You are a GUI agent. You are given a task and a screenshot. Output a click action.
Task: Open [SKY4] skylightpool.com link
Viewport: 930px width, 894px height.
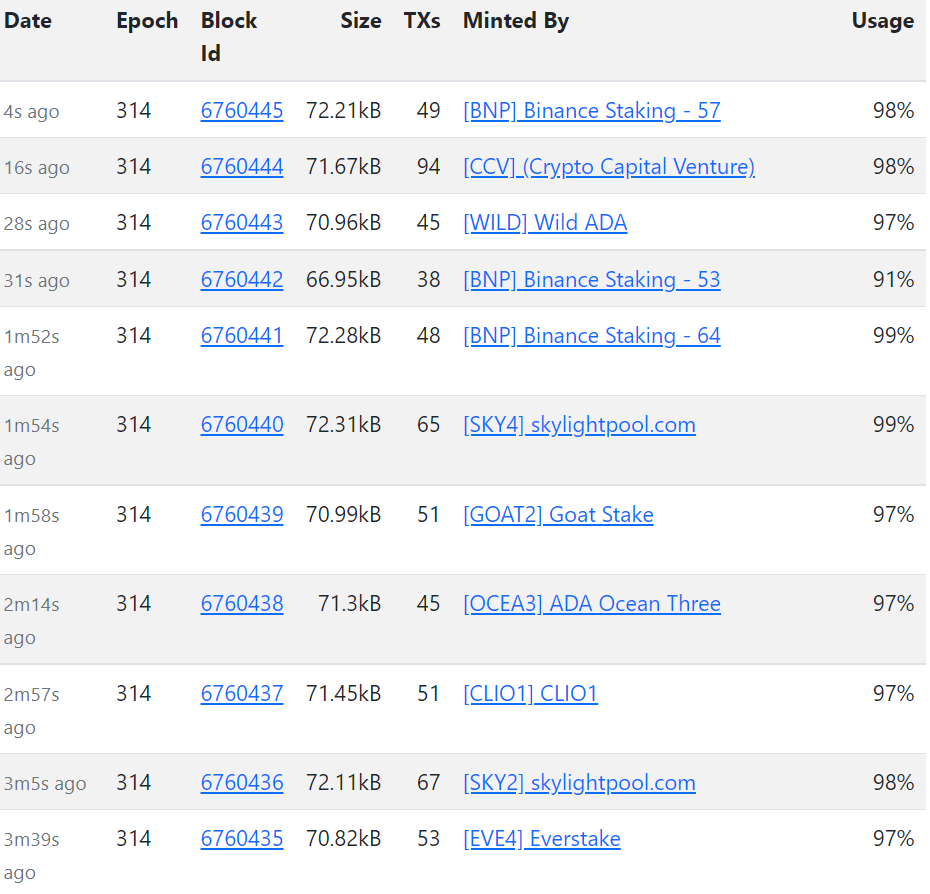579,425
